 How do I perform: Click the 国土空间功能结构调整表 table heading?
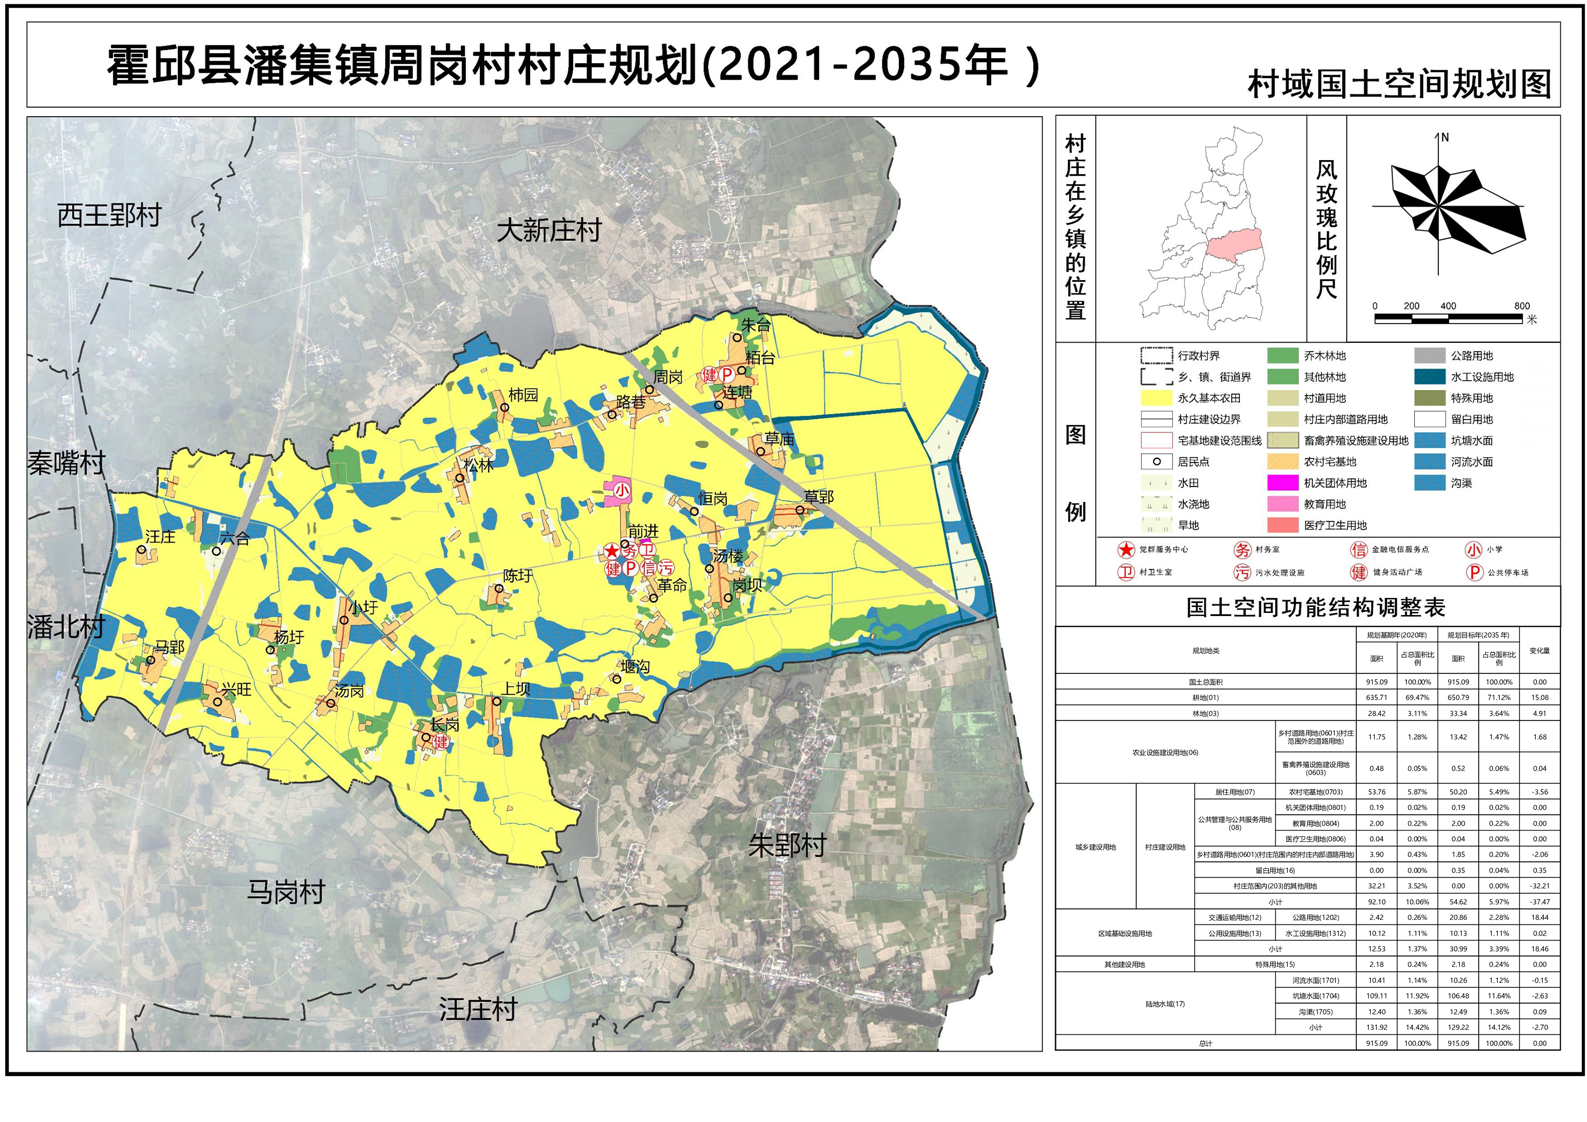coord(1315,607)
